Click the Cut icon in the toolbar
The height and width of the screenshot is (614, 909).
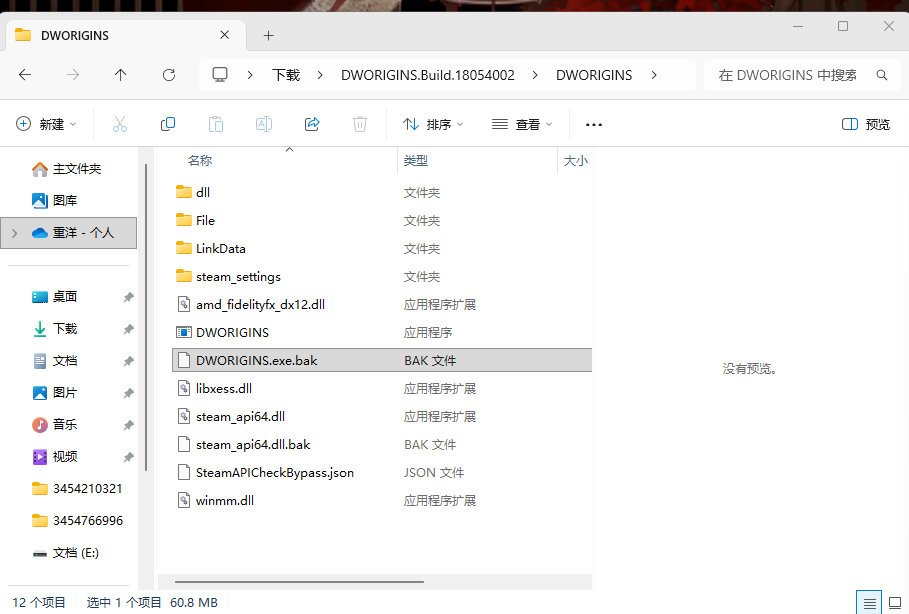click(120, 124)
